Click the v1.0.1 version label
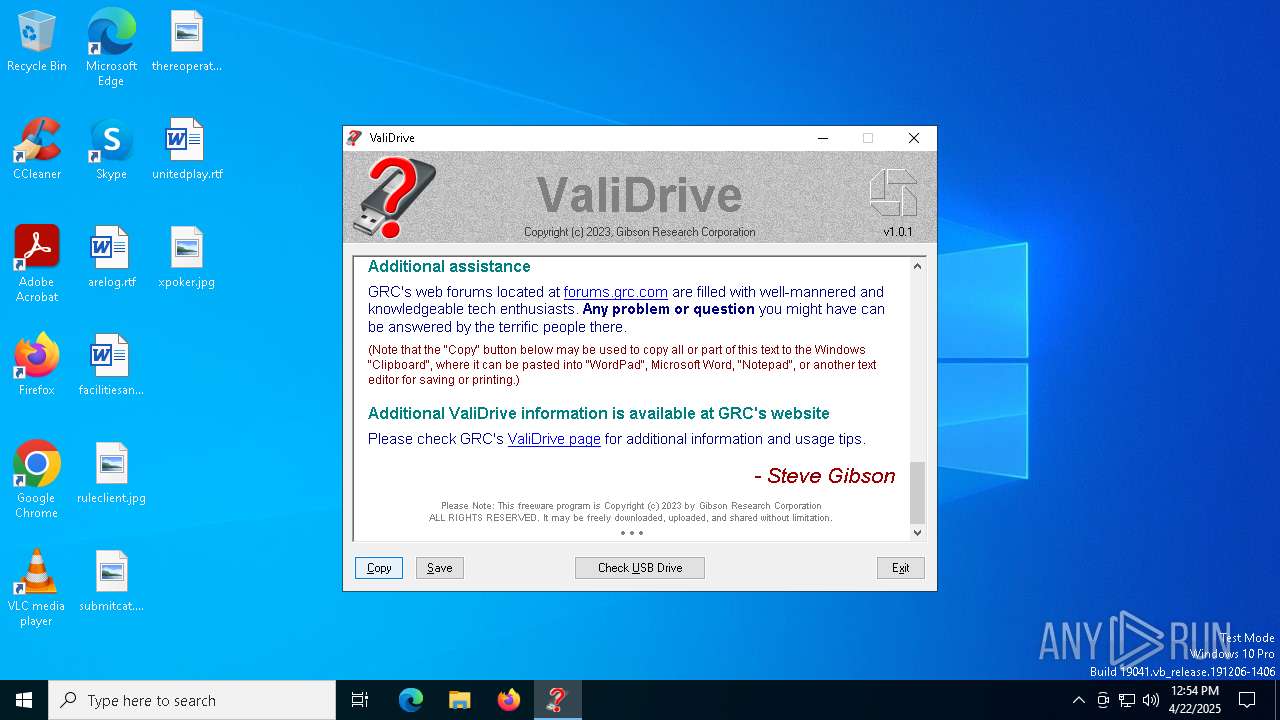This screenshot has height=720, width=1280. coord(898,232)
